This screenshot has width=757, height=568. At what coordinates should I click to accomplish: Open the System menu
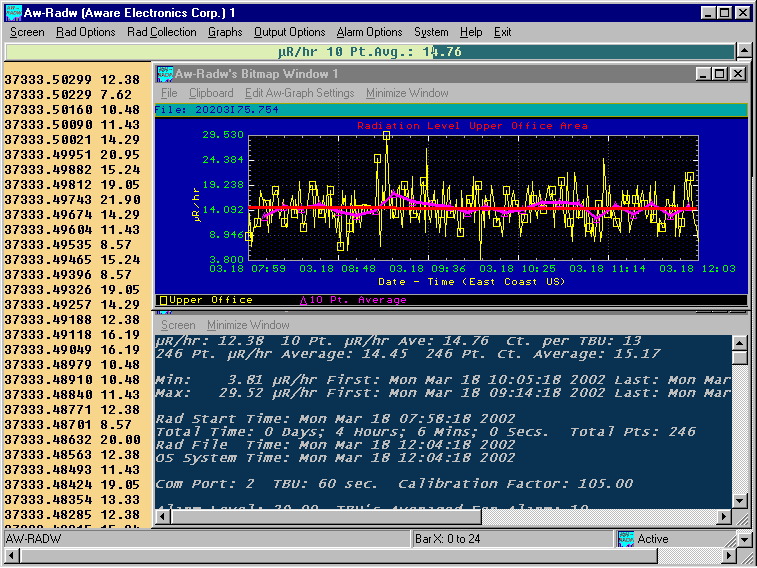[x=431, y=32]
